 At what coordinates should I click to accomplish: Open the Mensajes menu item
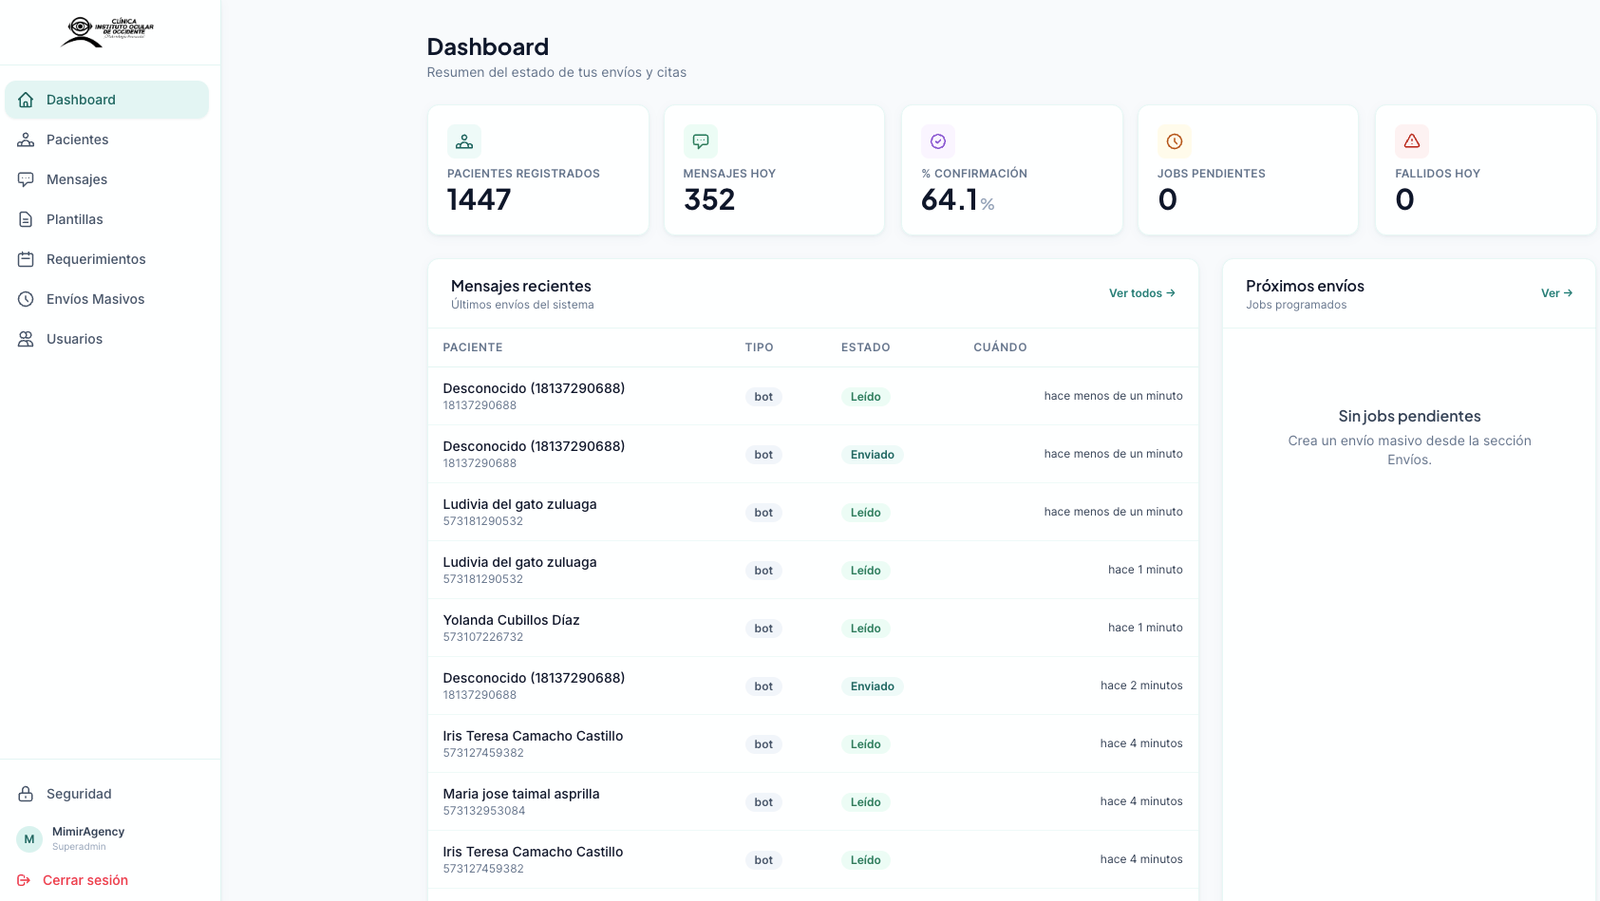tap(107, 180)
